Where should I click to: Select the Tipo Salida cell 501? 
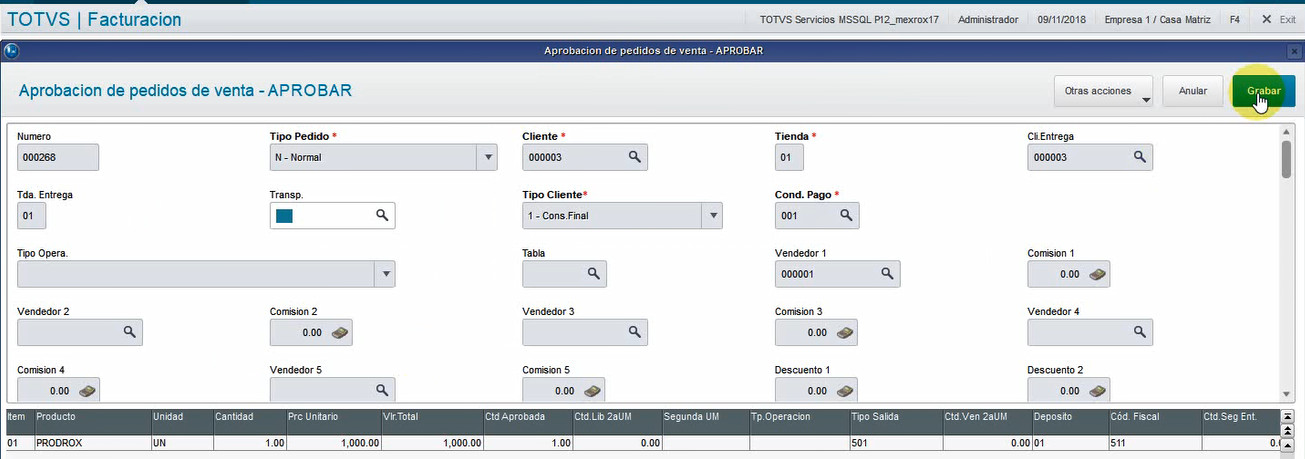[895, 441]
